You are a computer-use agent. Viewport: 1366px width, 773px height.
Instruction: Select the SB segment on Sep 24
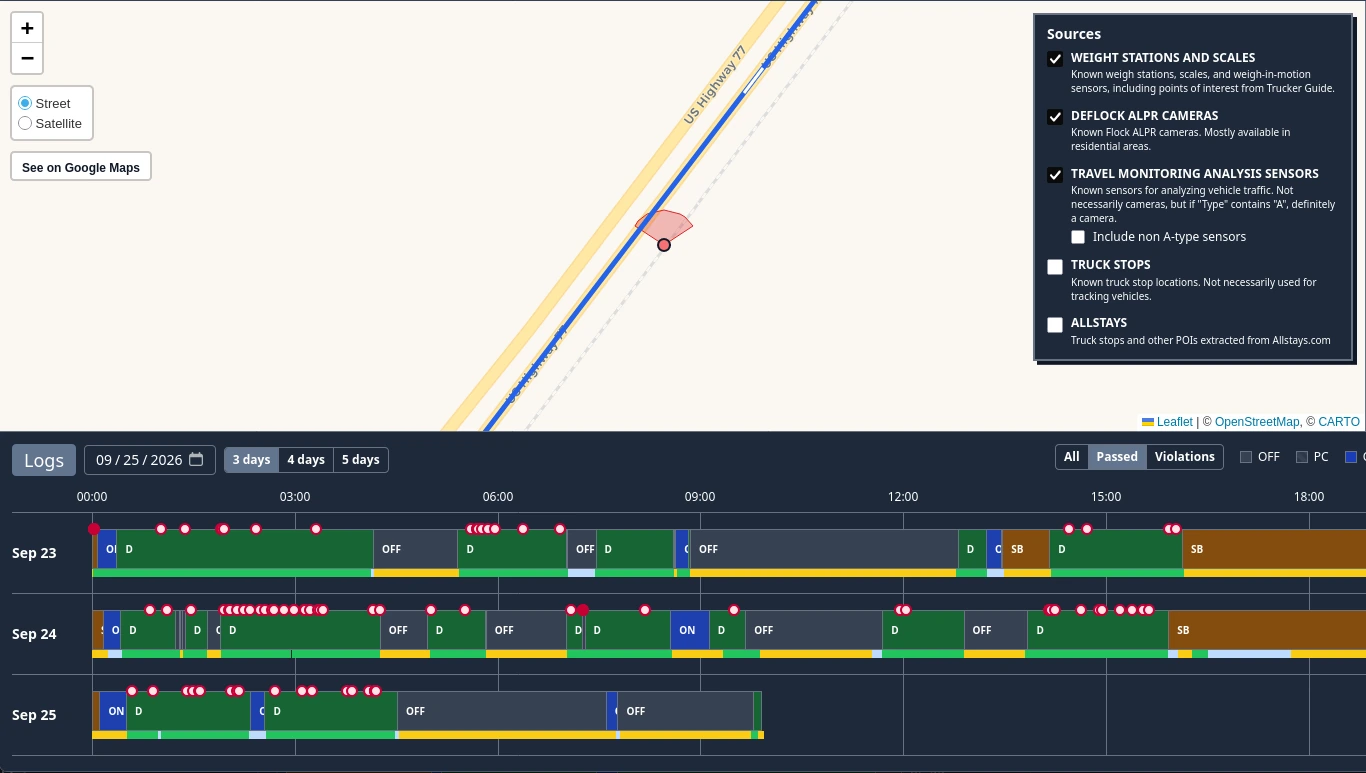[x=1267, y=630]
